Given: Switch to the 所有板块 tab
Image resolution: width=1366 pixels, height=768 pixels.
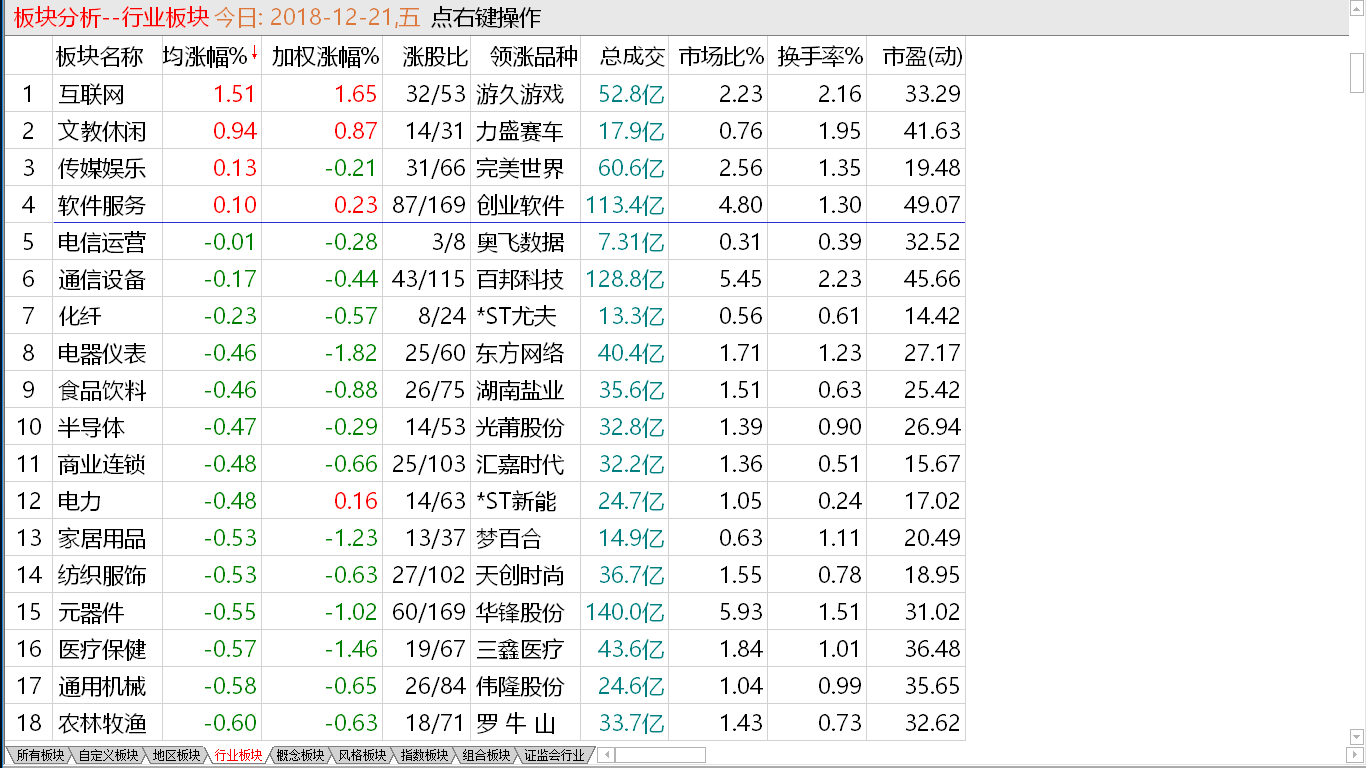Looking at the screenshot, I should 40,755.
